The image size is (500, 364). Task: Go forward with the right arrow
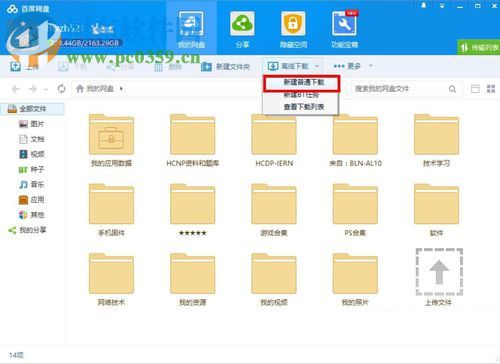pyautogui.click(x=33, y=89)
